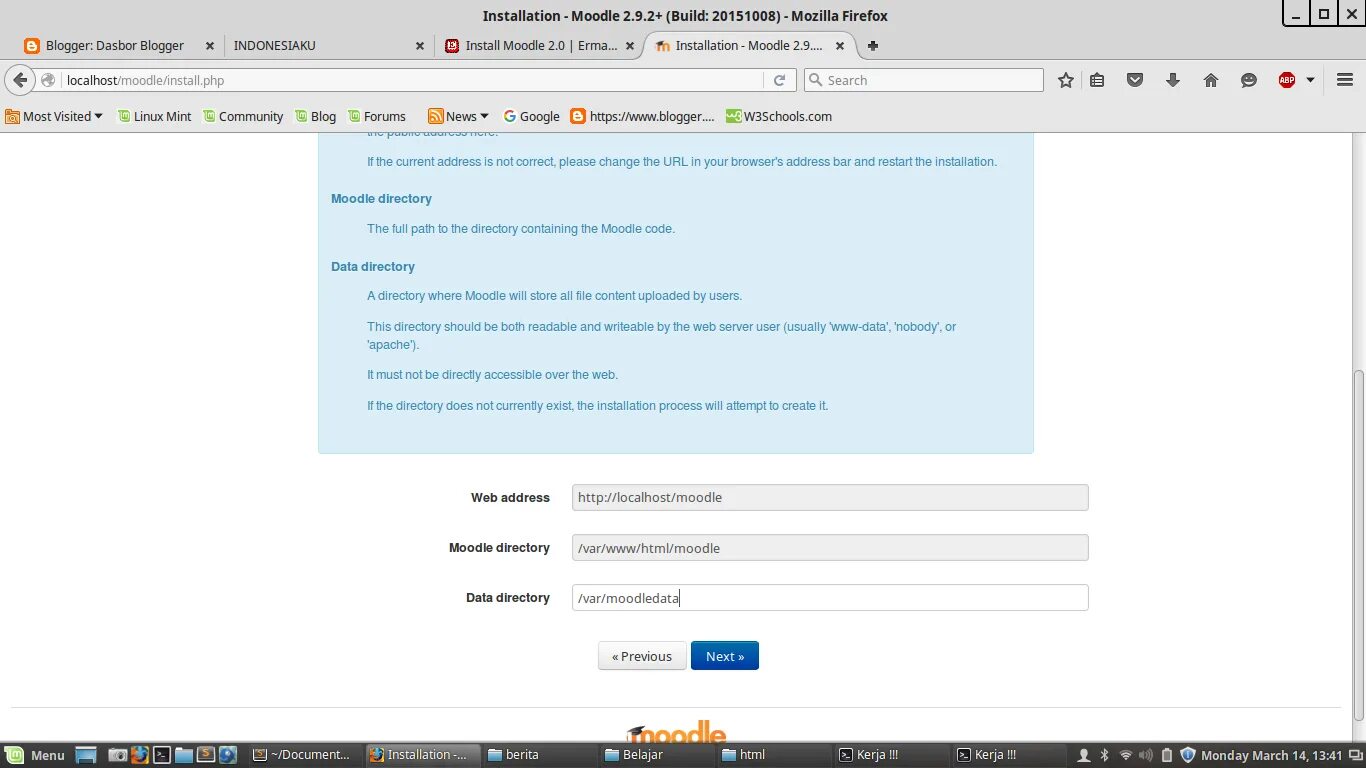Open the Forums bookmark
The width and height of the screenshot is (1366, 768).
(x=376, y=116)
